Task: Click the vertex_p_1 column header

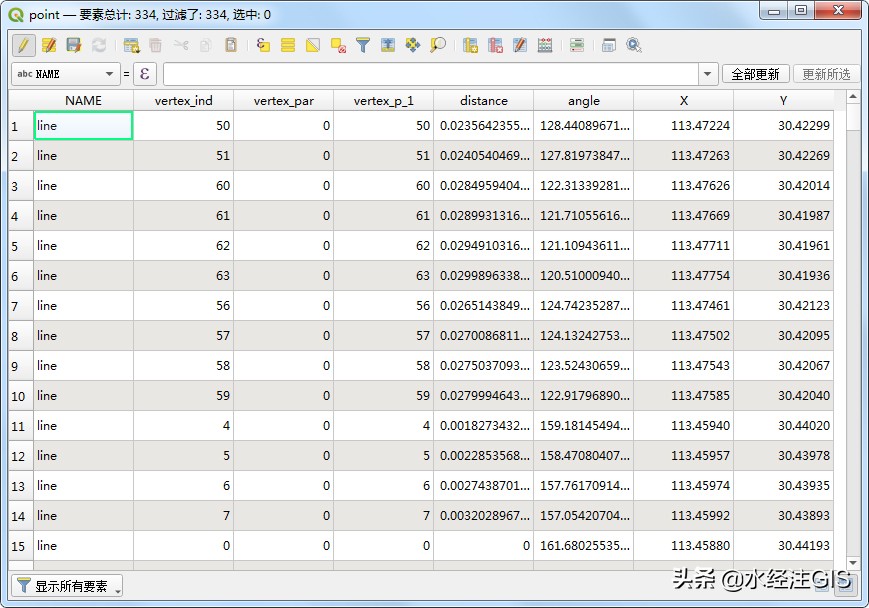Action: coord(384,100)
